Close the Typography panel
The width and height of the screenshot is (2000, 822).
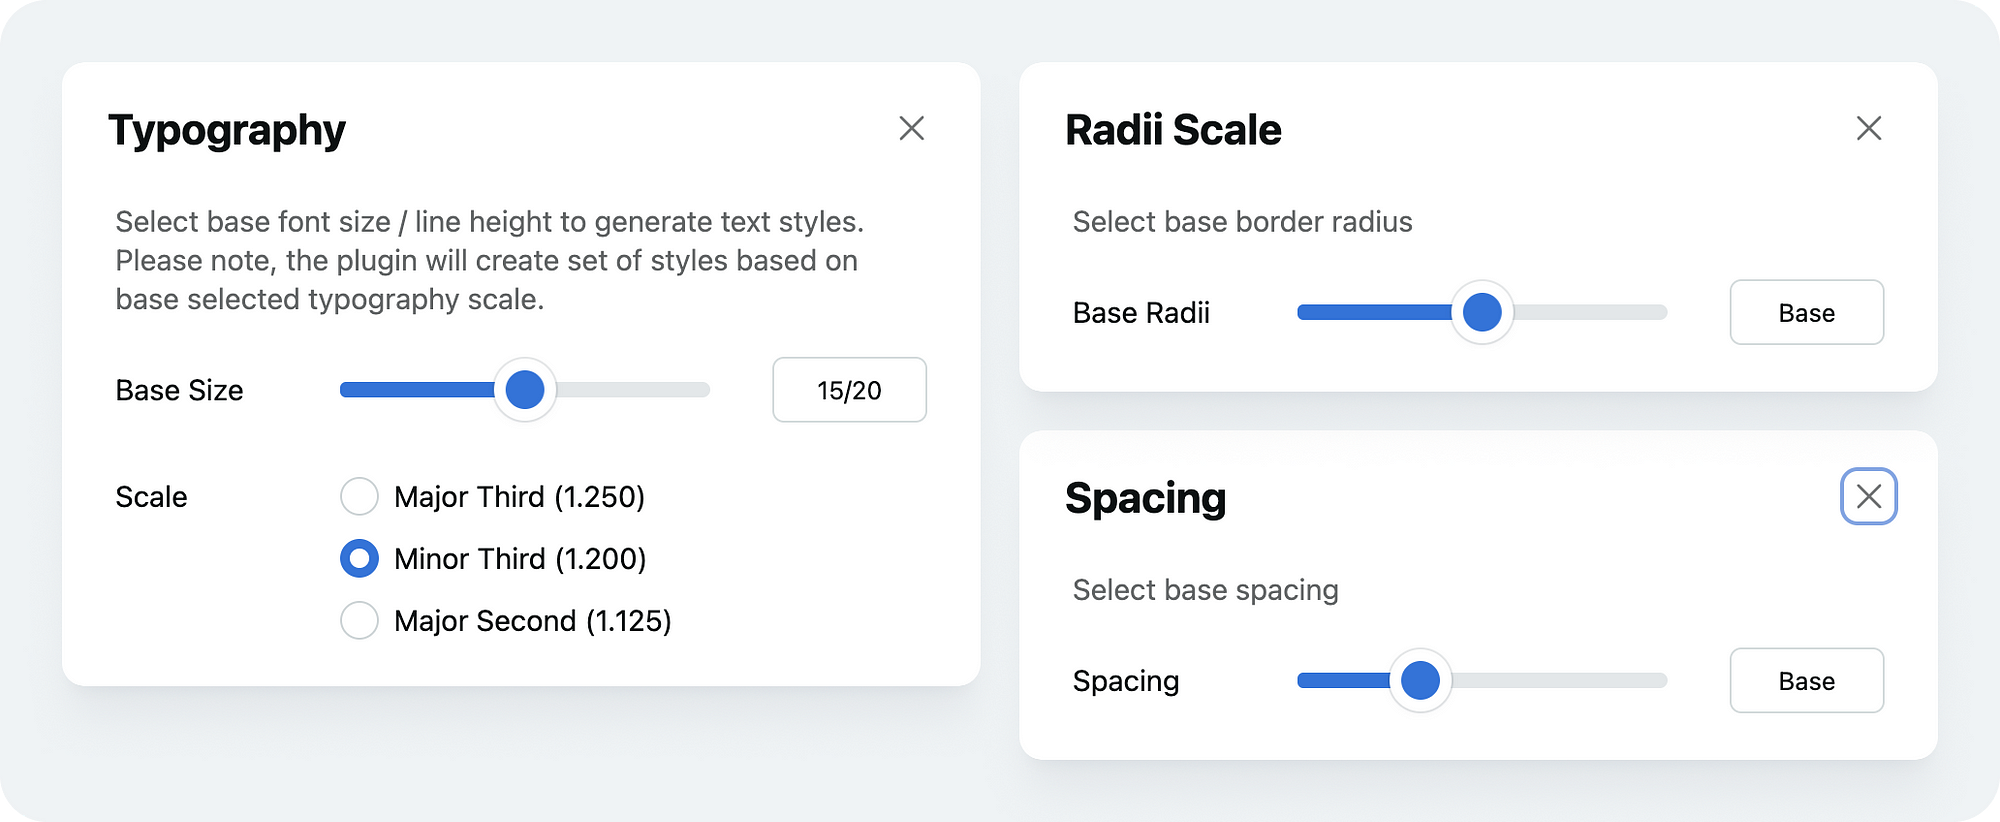tap(911, 128)
